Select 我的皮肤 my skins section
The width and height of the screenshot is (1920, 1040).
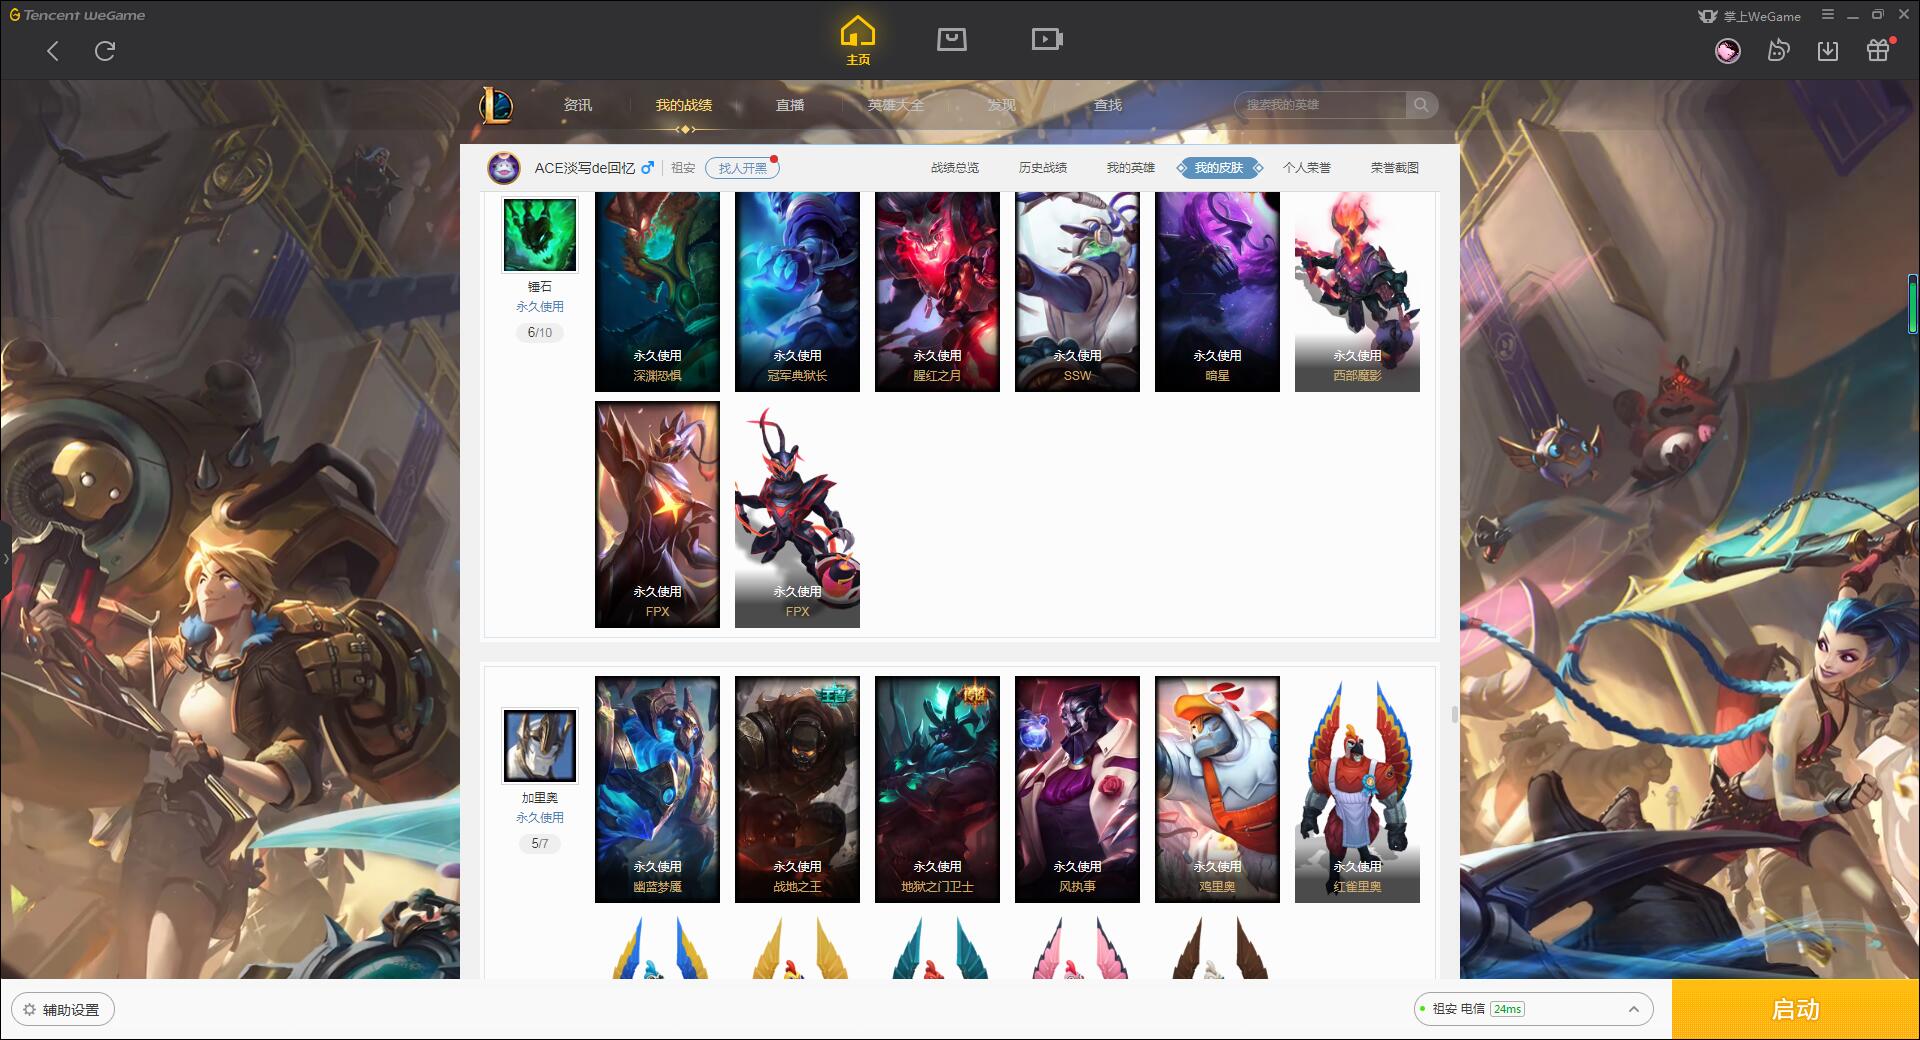1219,168
